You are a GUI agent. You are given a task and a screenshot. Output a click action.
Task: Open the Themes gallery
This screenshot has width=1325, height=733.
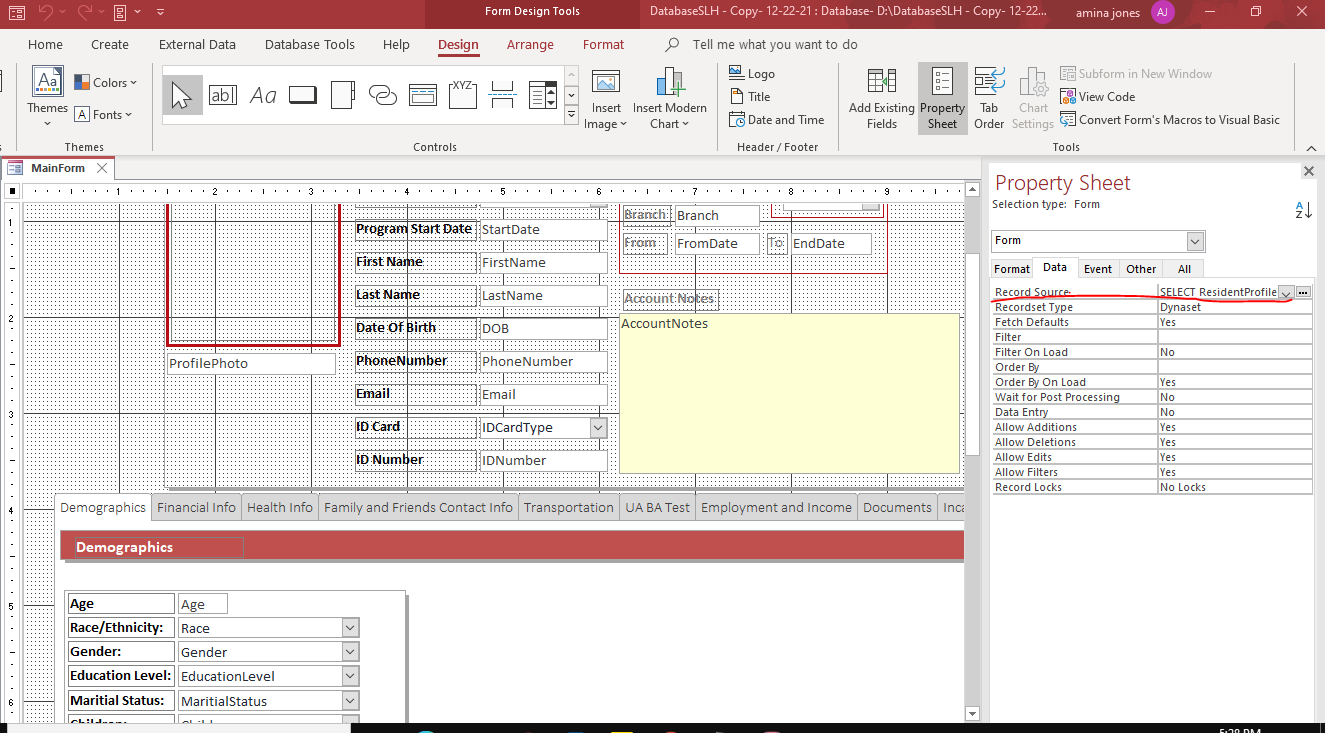[47, 98]
